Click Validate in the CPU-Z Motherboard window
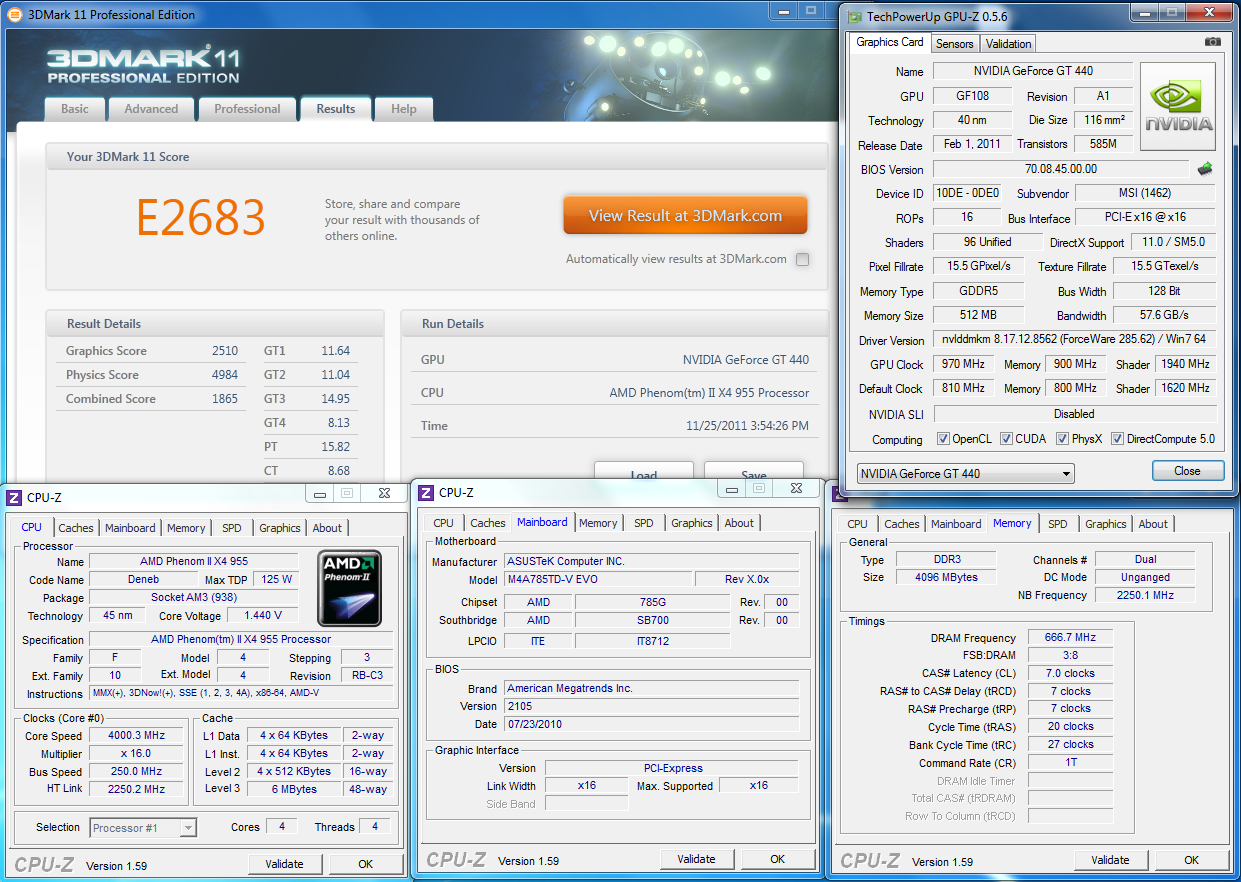This screenshot has width=1241, height=882. pyautogui.click(x=696, y=859)
